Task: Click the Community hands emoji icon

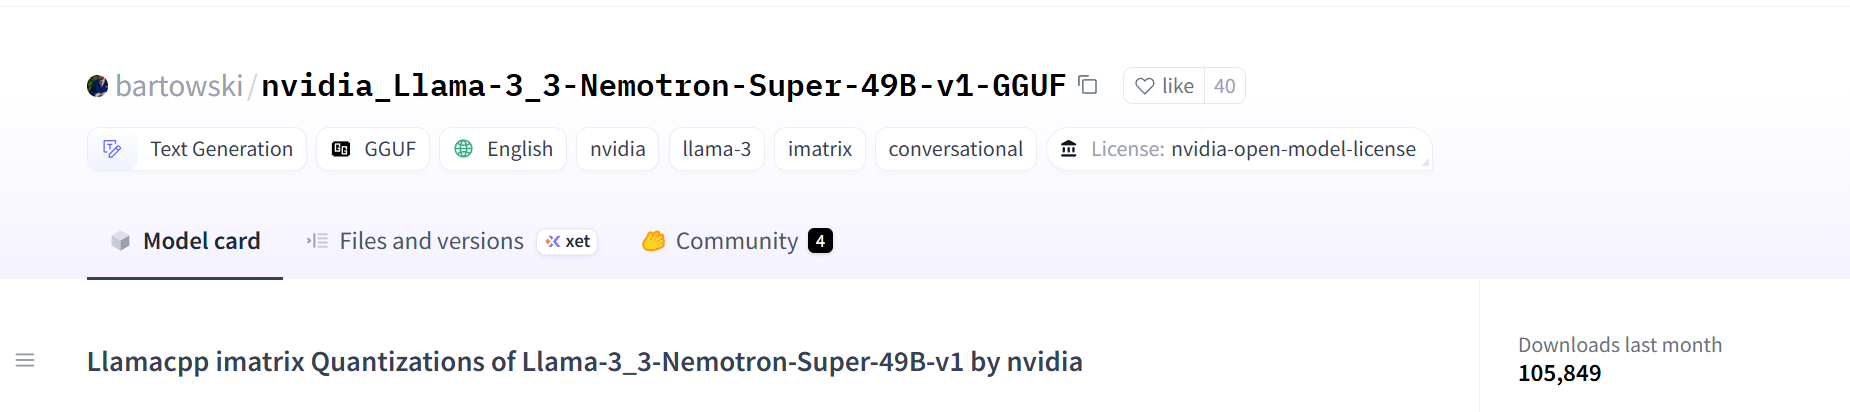Action: coord(653,241)
